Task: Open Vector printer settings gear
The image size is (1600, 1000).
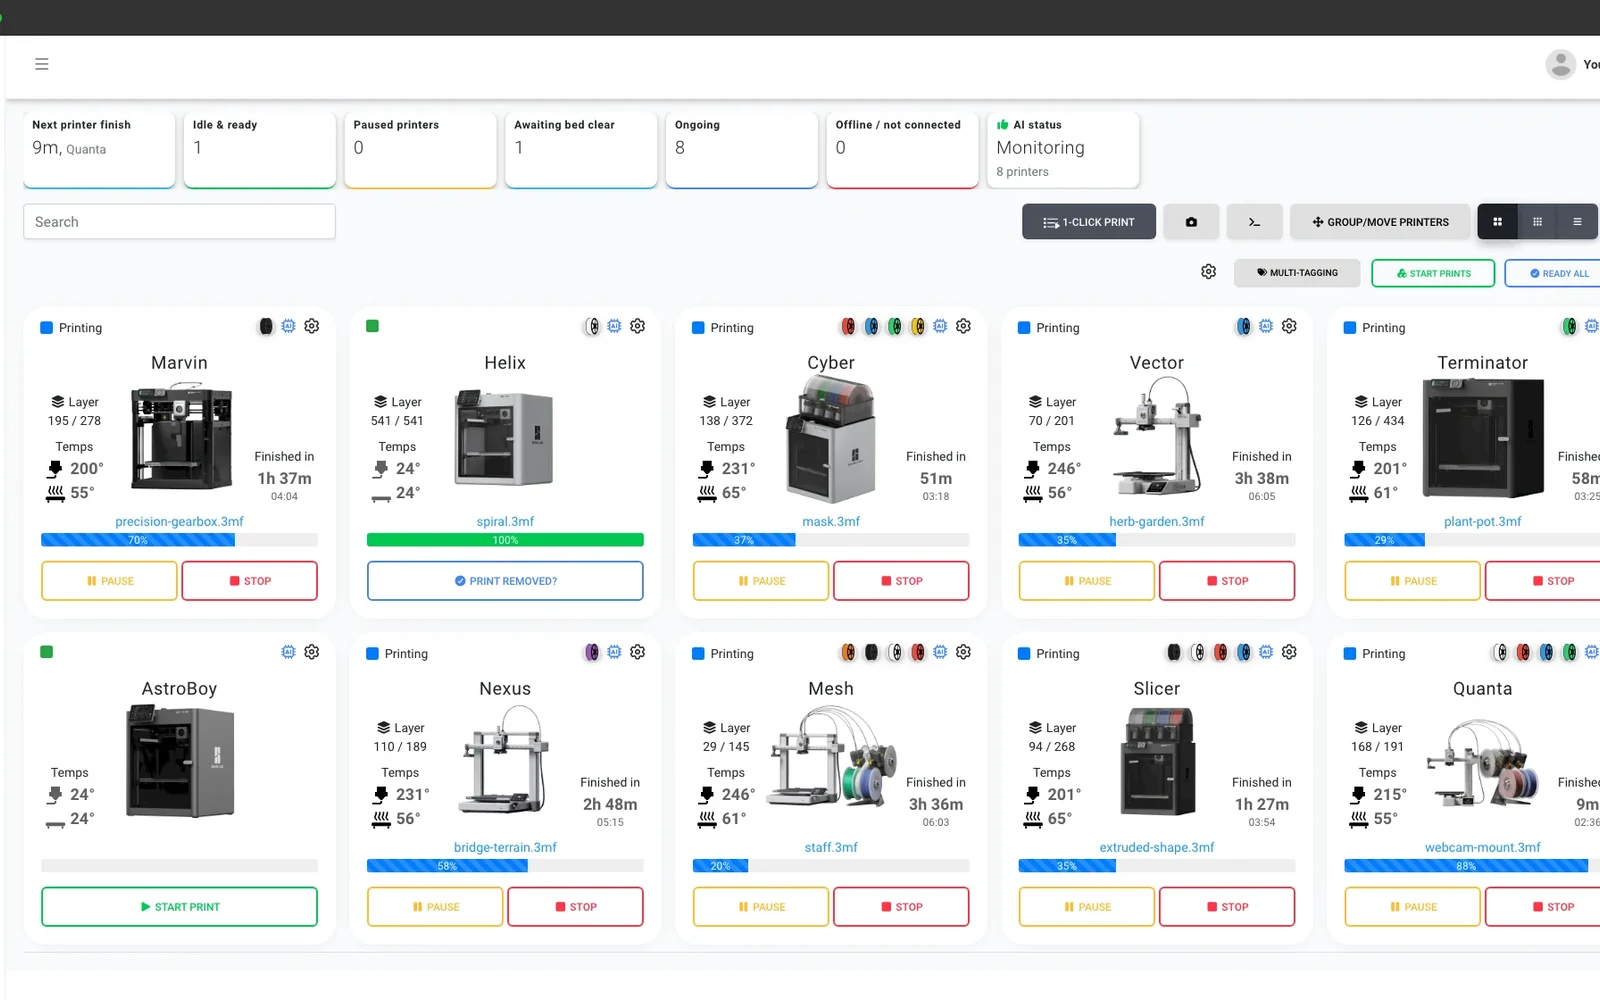Action: (1289, 326)
